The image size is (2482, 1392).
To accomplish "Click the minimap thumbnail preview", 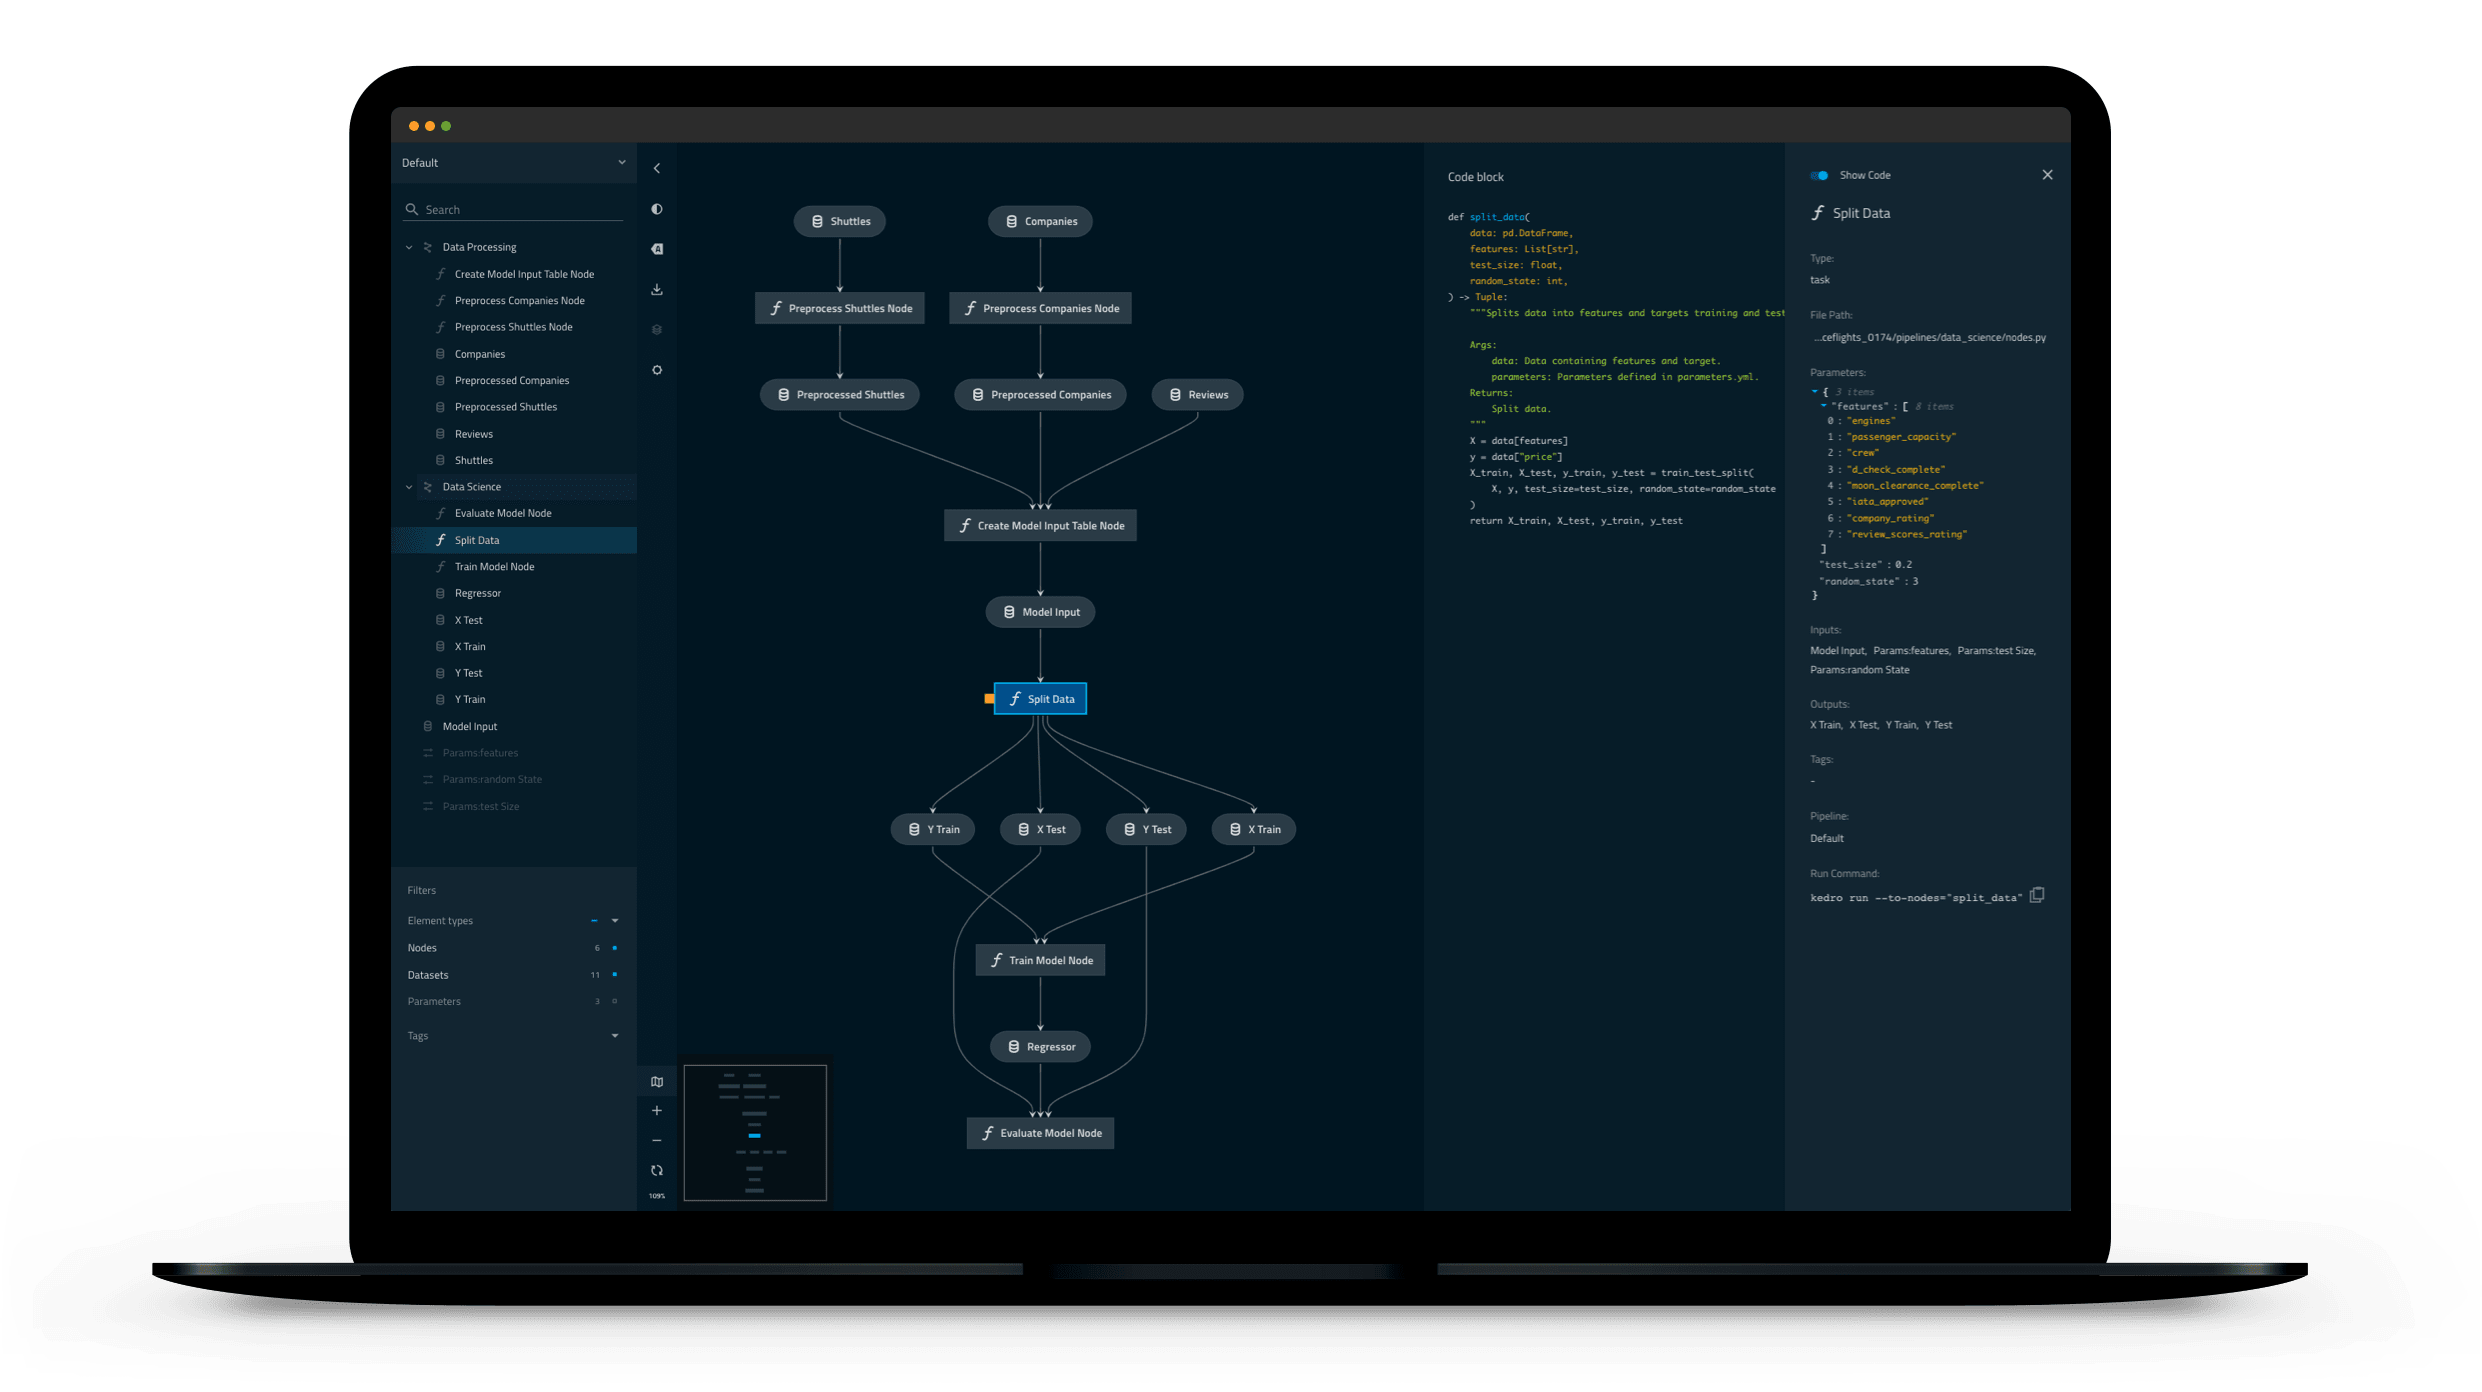I will click(755, 1131).
